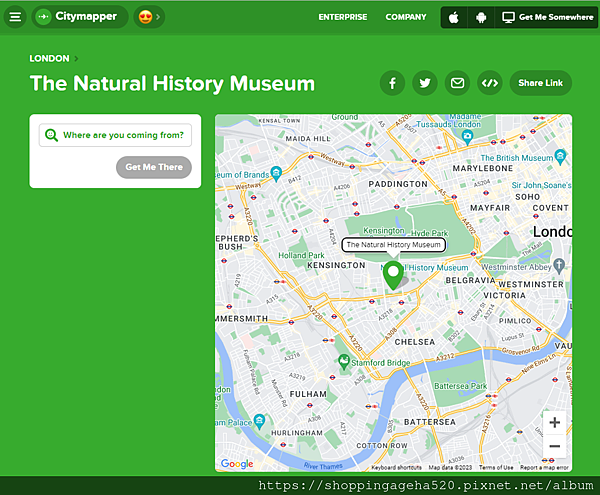600x495 pixels.
Task: Click Madame Tussauds London camera marker
Action: 467,137
